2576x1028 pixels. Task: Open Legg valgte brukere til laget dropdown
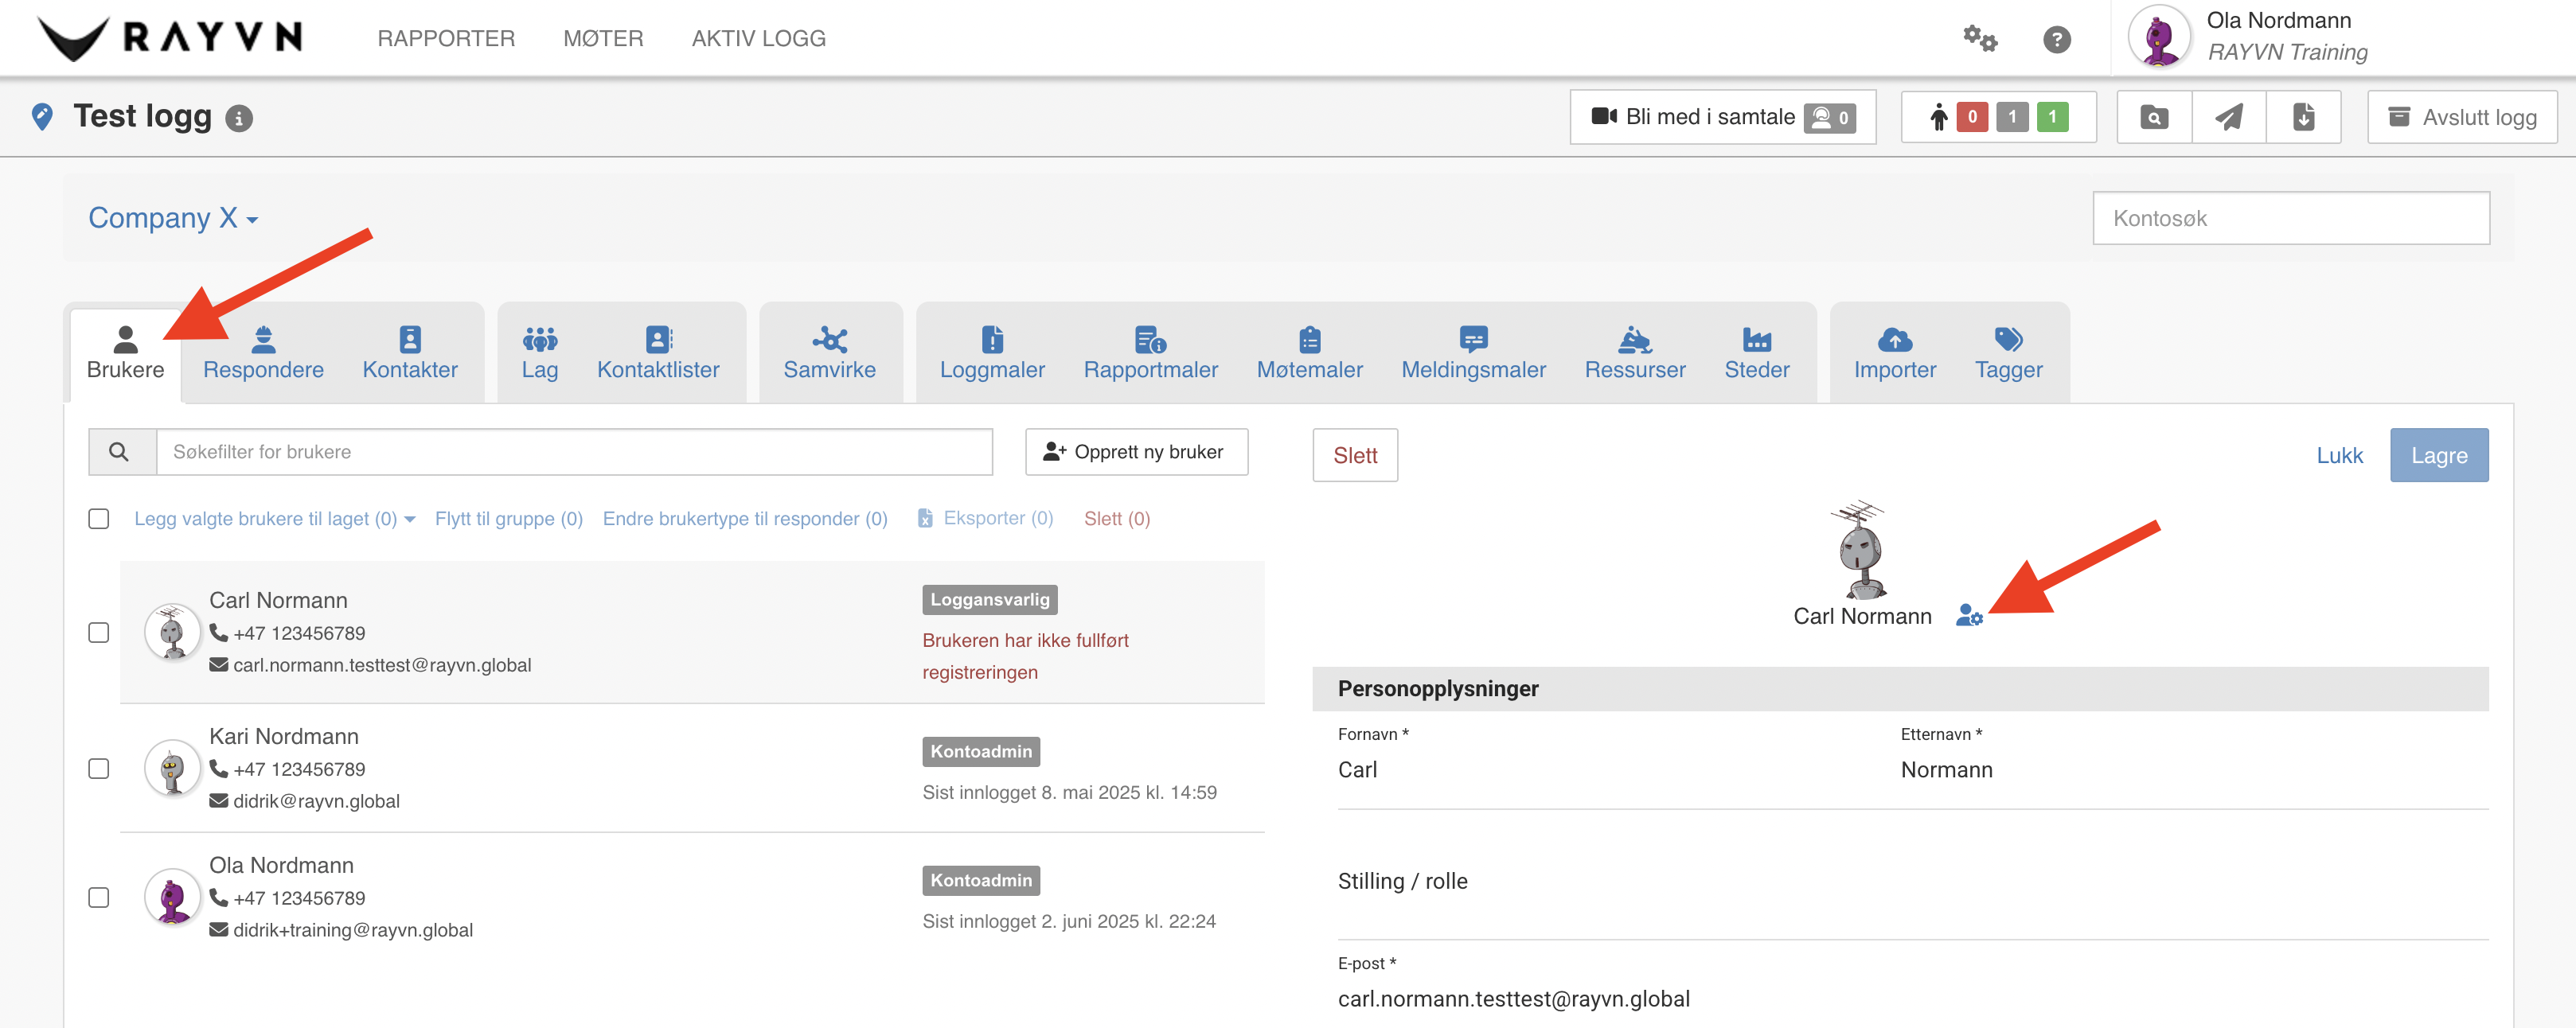pos(274,518)
